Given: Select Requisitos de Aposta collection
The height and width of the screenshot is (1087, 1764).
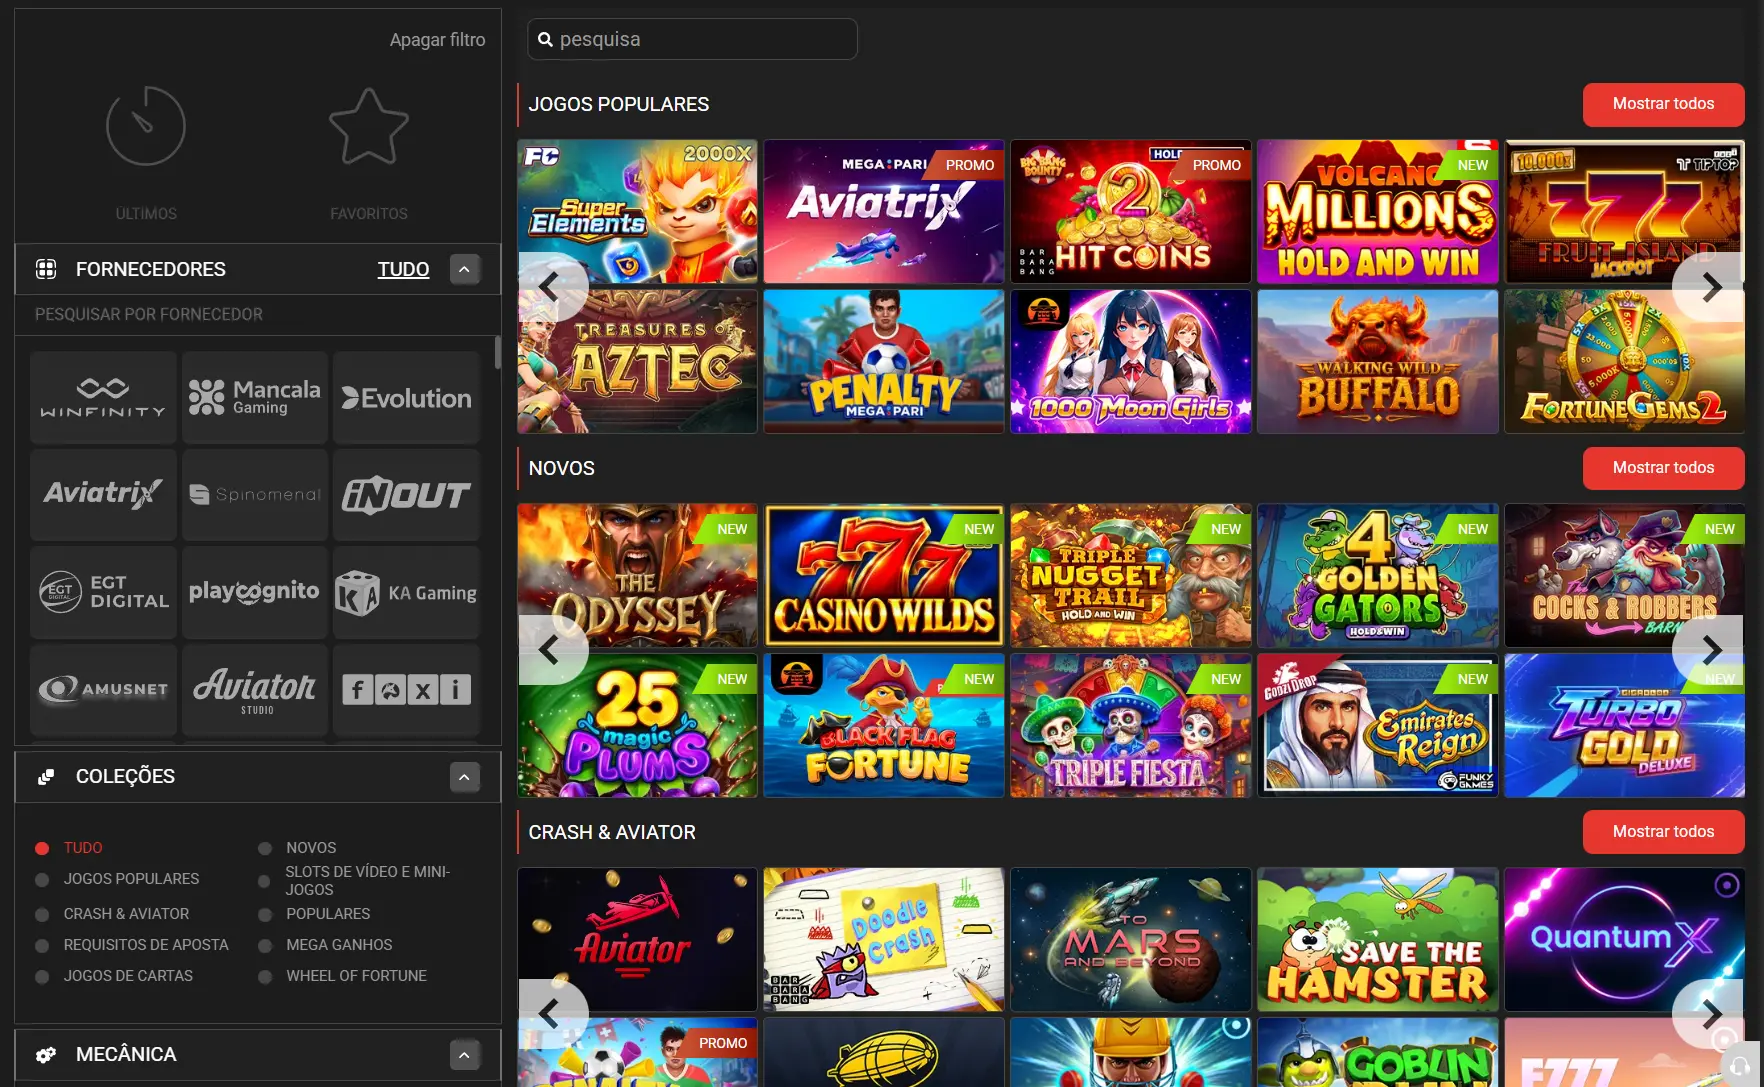Looking at the screenshot, I should (146, 945).
